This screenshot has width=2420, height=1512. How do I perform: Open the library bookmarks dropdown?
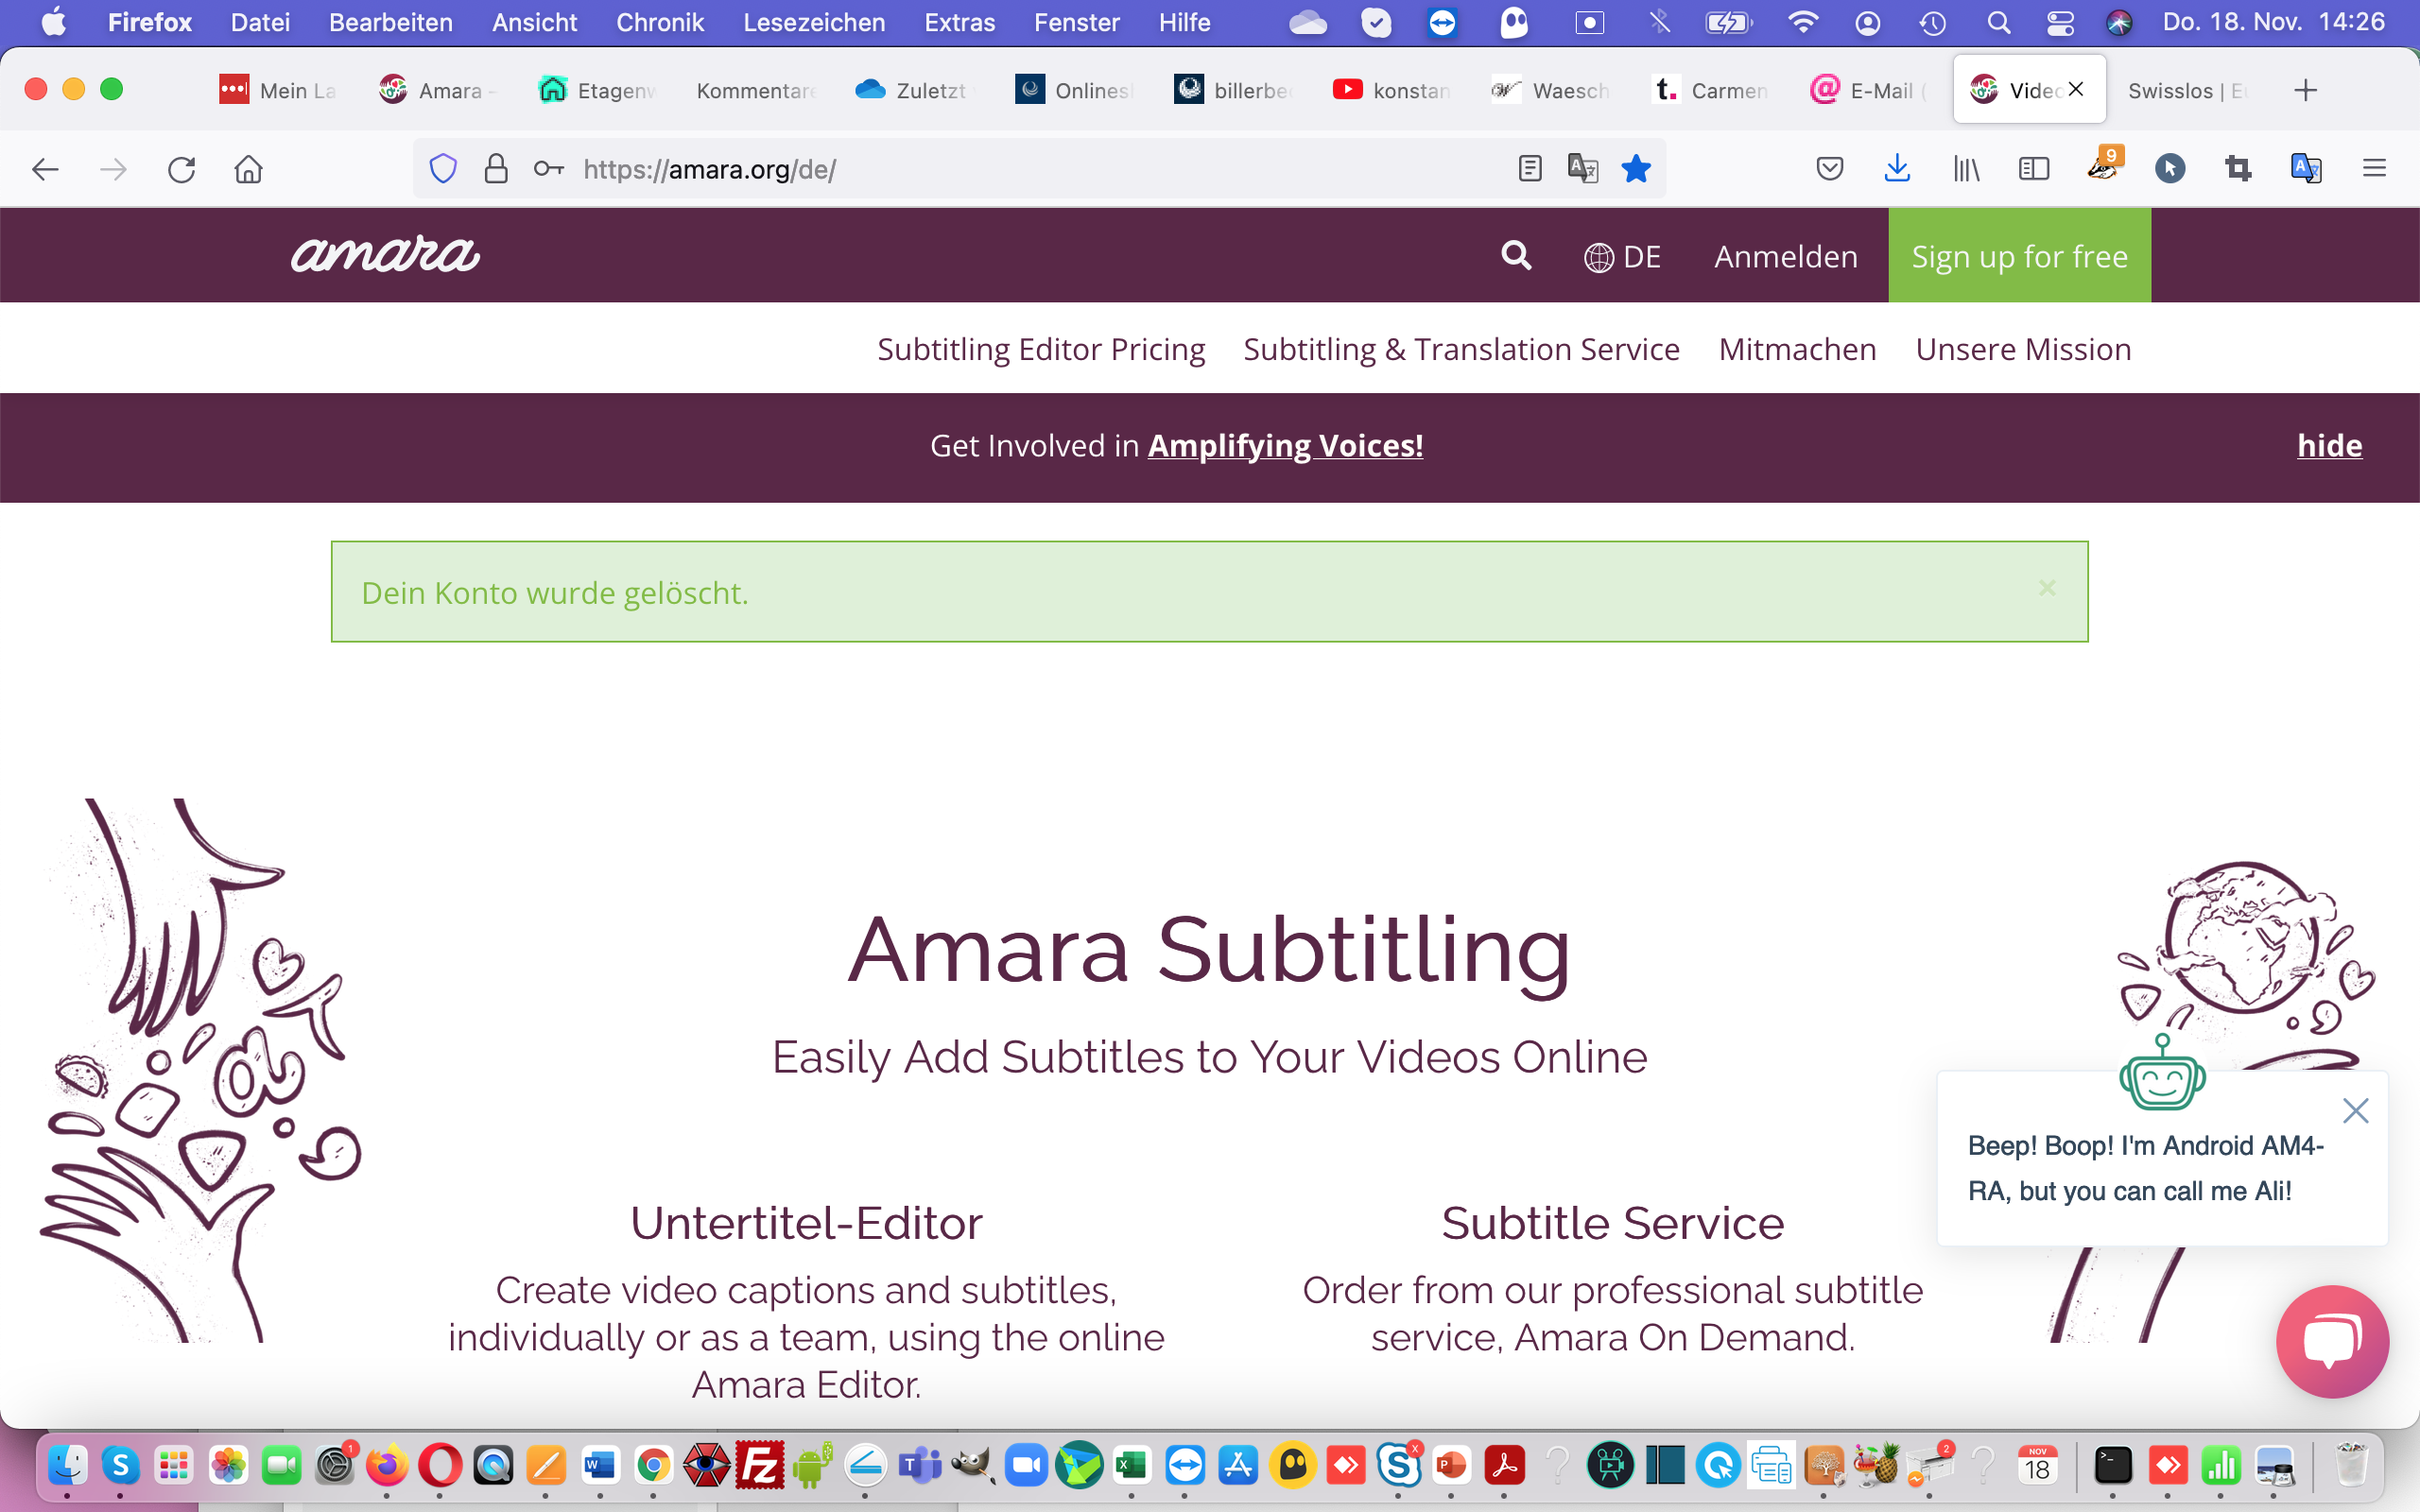coord(1966,168)
